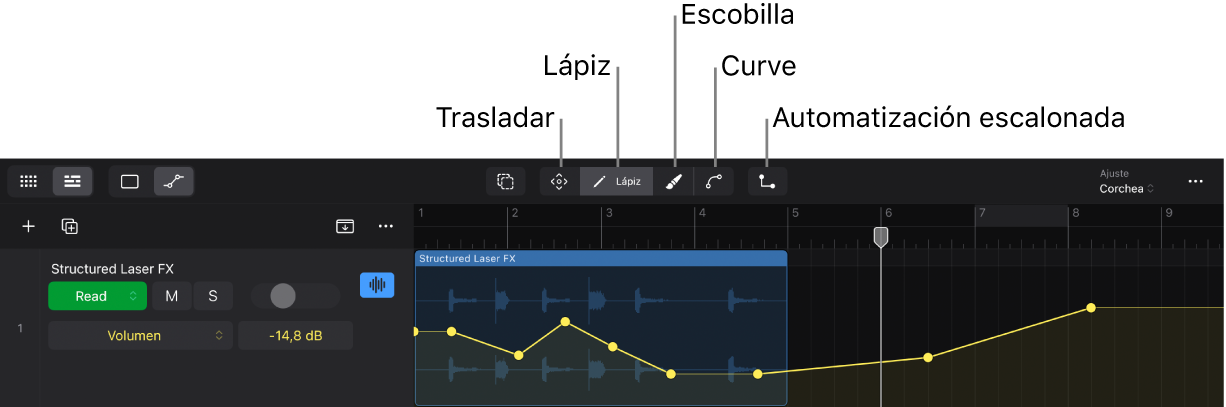
Task: Solo the Structured Laser FX track
Action: [x=213, y=296]
